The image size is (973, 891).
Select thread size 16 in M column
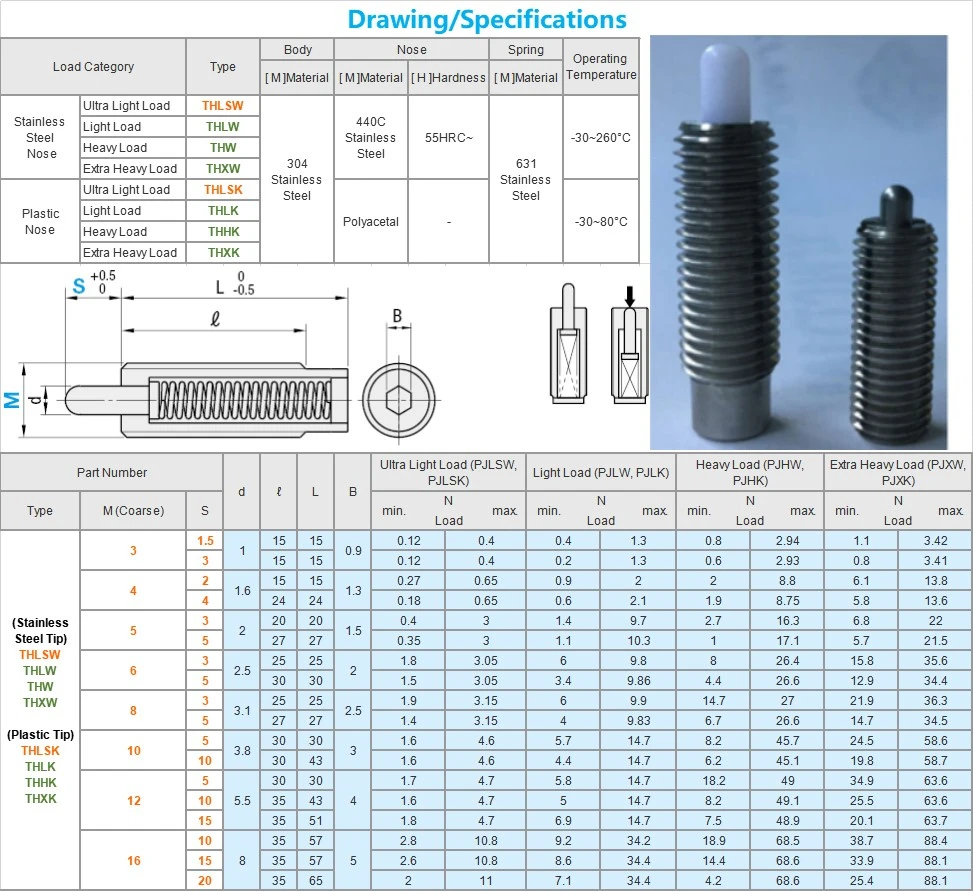(133, 861)
